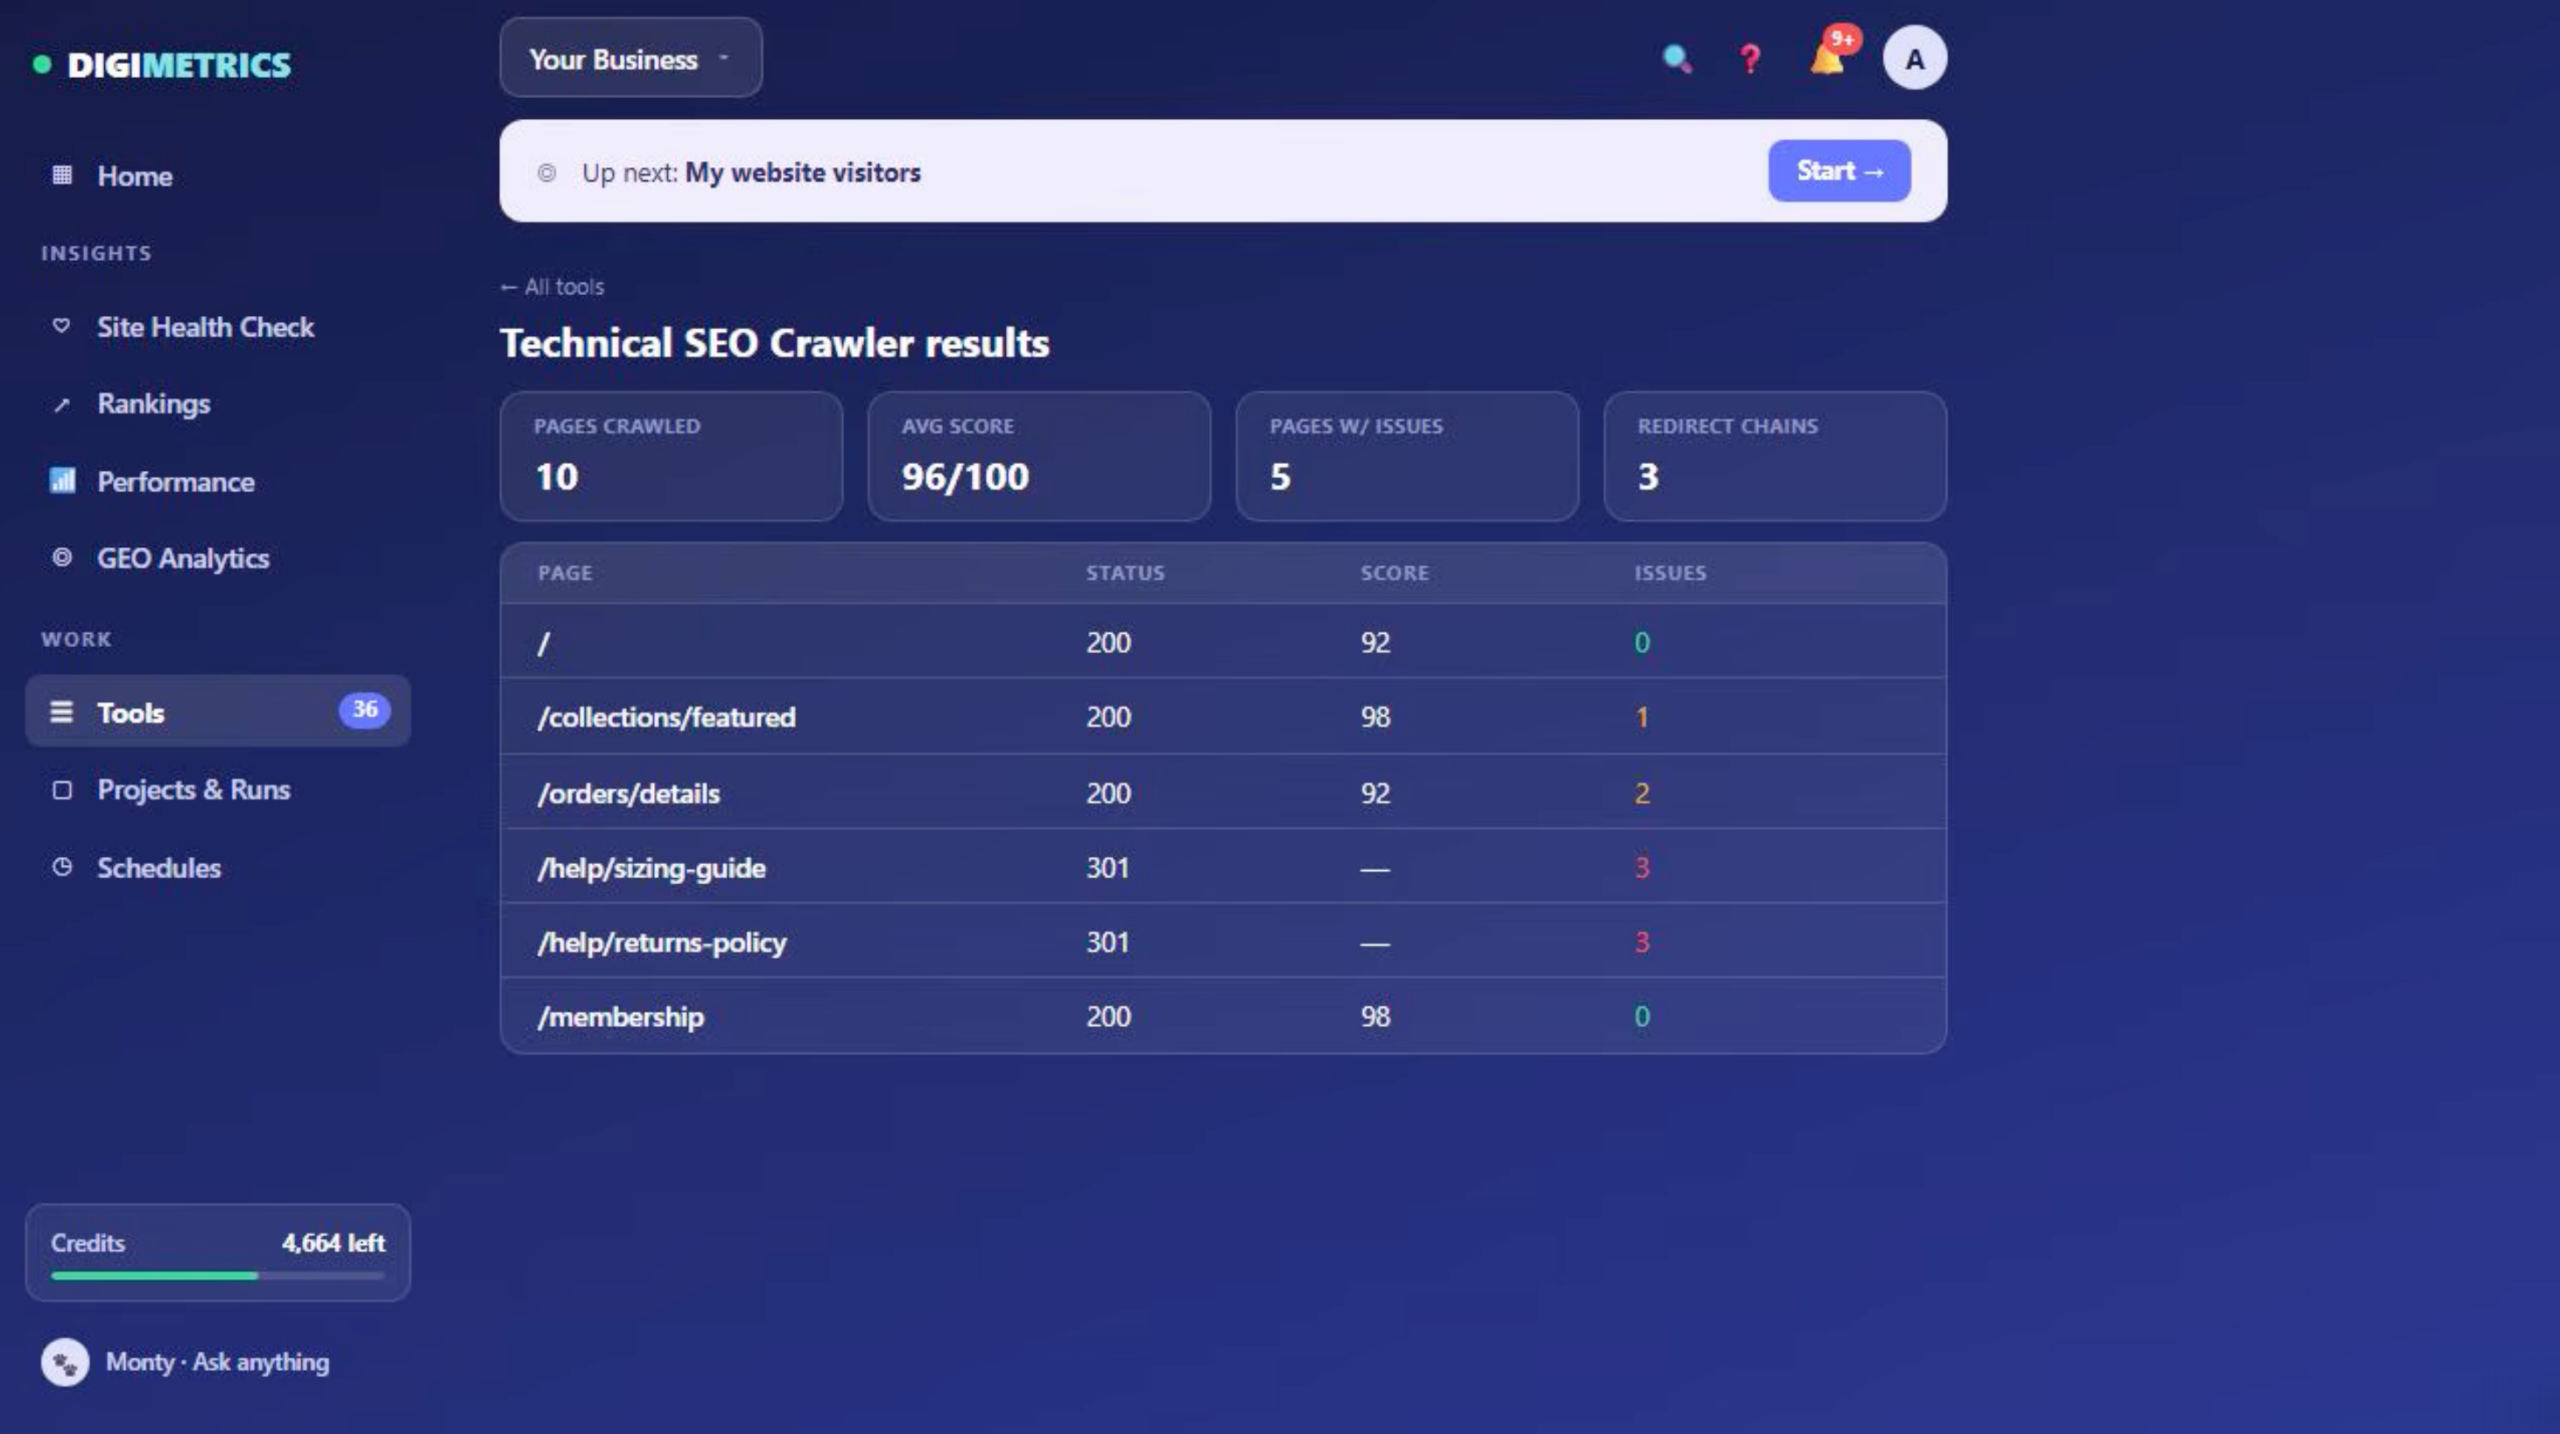Select the /orders/details page row
This screenshot has height=1434, width=2560.
click(x=1223, y=793)
